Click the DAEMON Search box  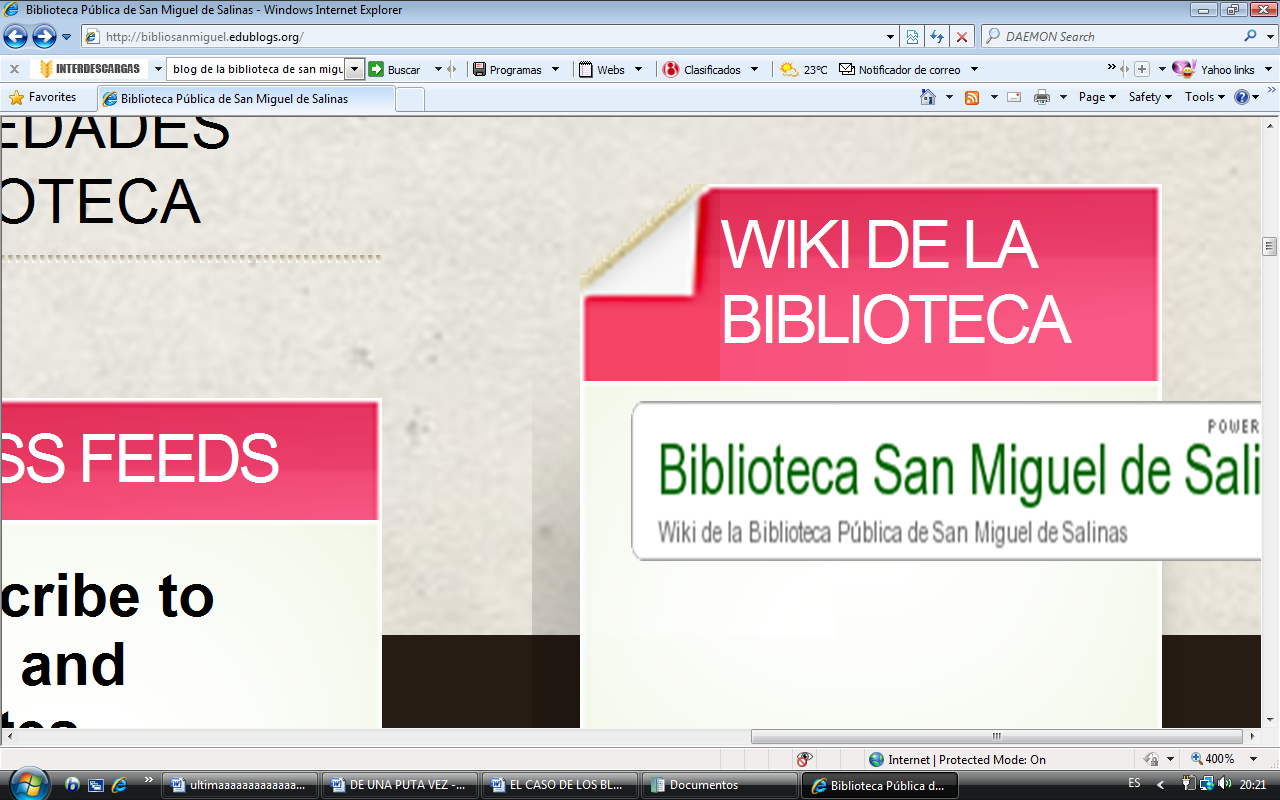click(1112, 37)
